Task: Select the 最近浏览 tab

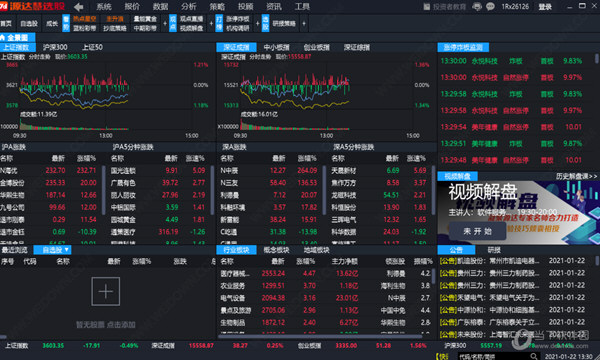Action: point(15,250)
